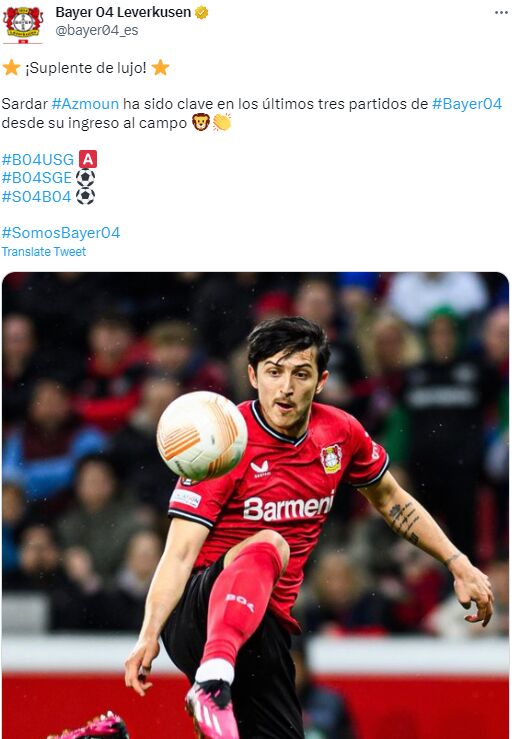Viewport: 525px width, 739px height.
Task: Open the #SomosBayer04 hashtag
Action: click(x=61, y=233)
